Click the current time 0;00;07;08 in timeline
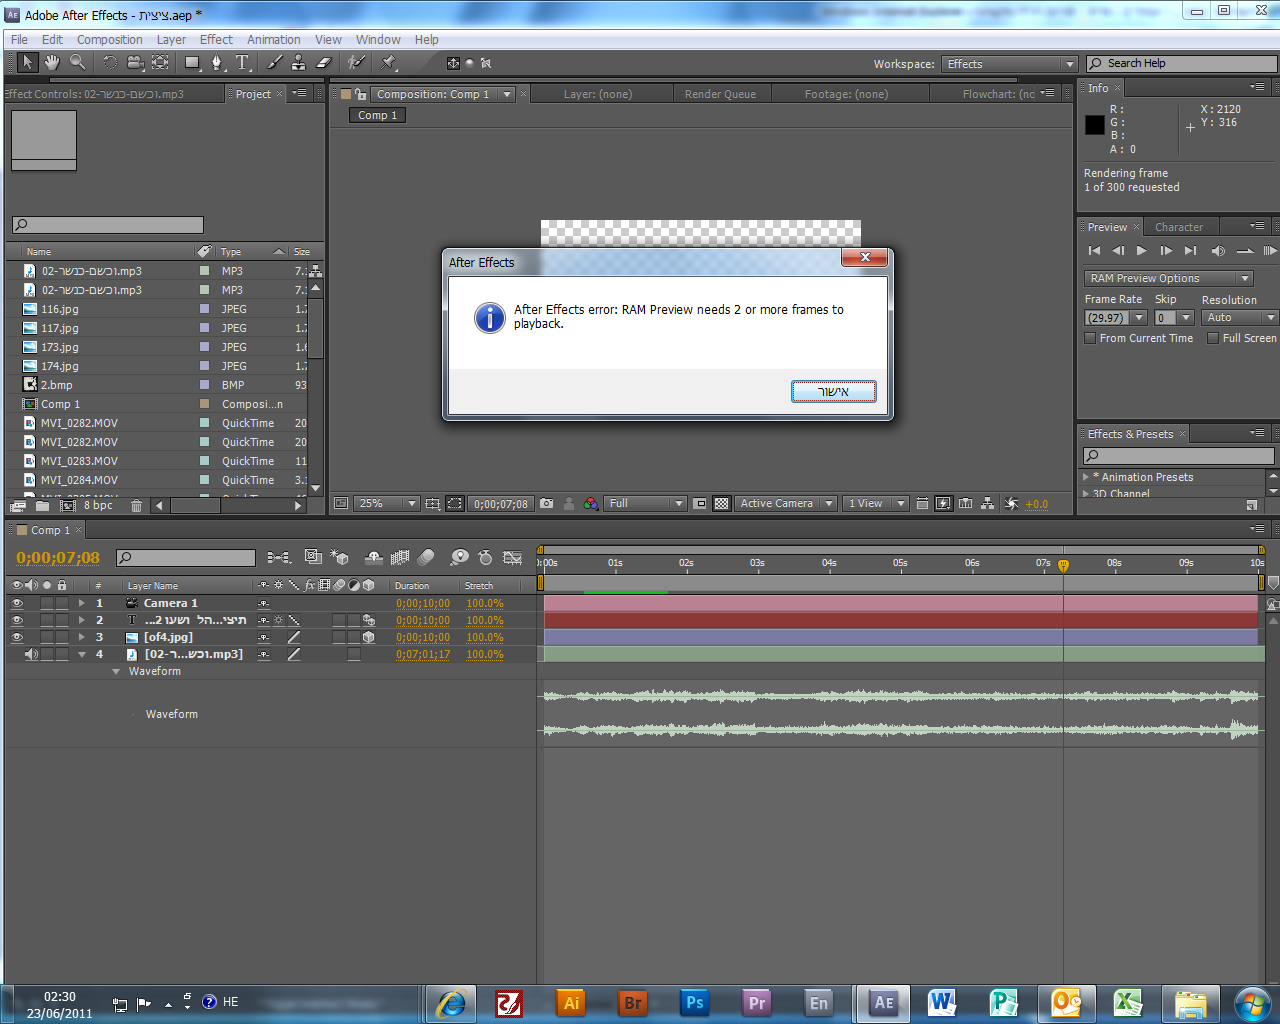This screenshot has width=1280, height=1024. tap(58, 558)
